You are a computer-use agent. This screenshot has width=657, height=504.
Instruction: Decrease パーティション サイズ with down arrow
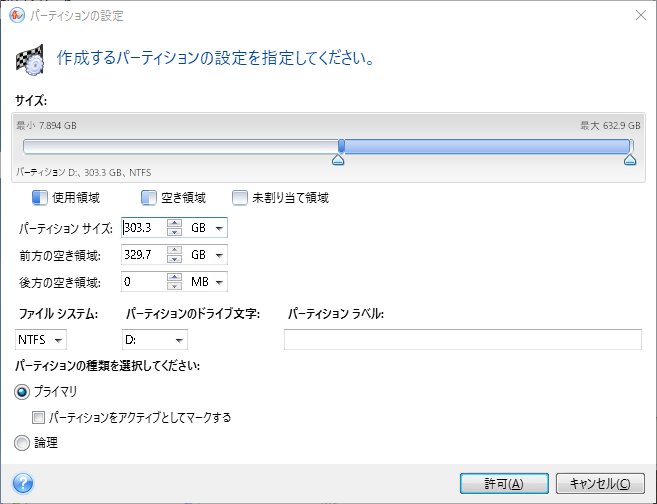174,232
